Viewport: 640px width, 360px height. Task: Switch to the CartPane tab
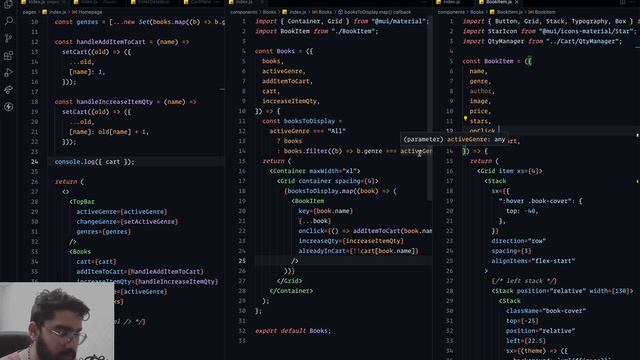(201, 2)
